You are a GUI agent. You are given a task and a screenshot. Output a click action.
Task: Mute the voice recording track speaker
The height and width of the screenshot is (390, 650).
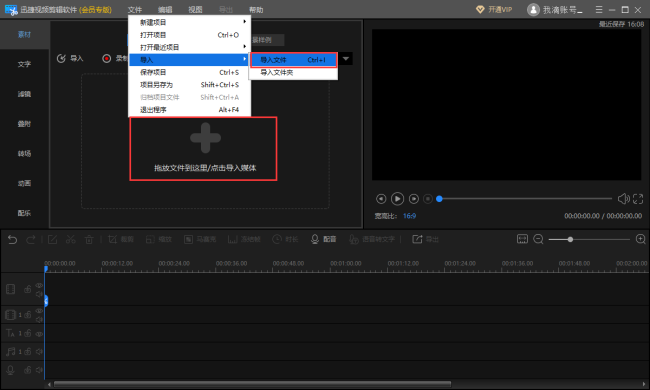point(39,370)
